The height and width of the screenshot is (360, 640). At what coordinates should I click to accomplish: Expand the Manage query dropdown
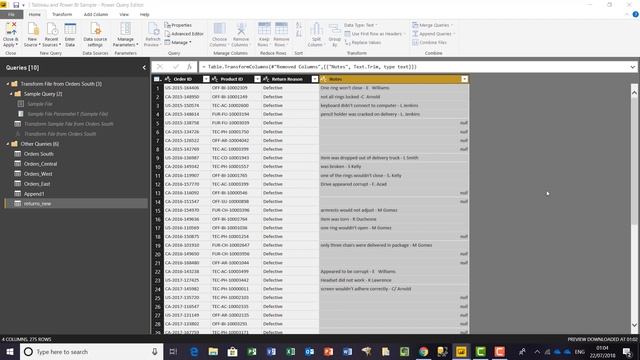pos(178,42)
